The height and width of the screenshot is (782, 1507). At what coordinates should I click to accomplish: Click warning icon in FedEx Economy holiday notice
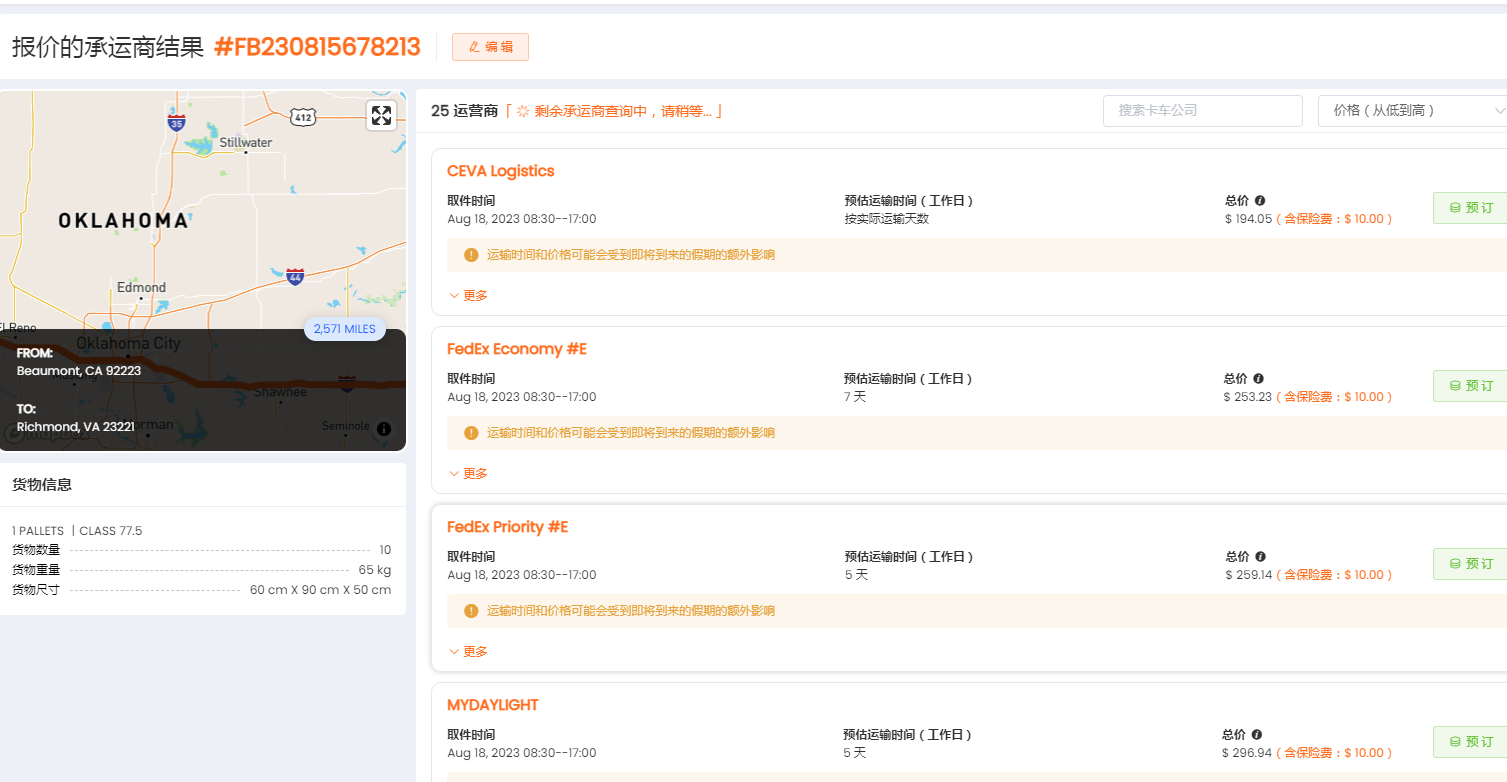point(471,433)
